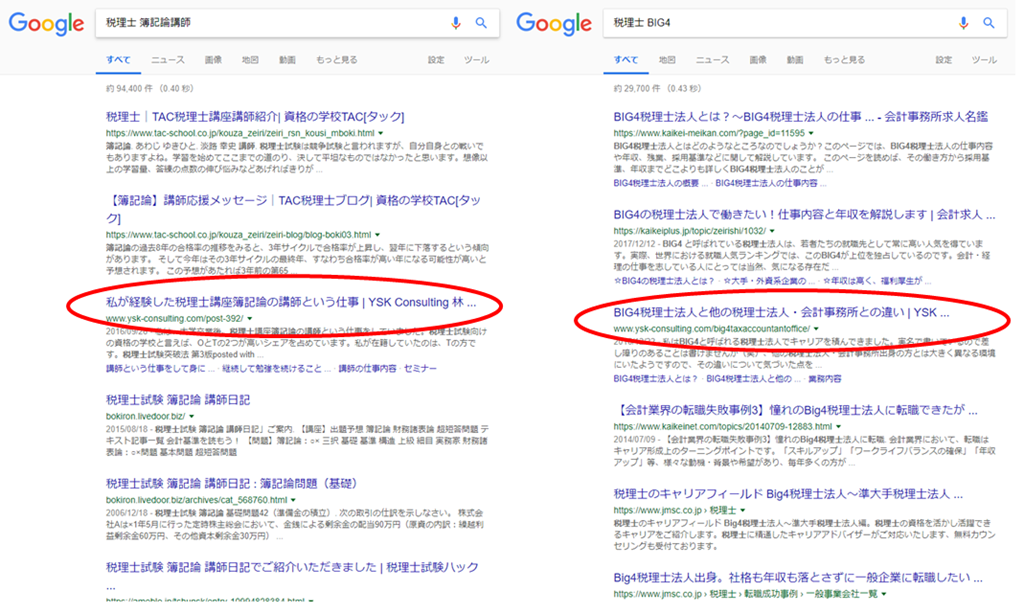The width and height of the screenshot is (1024, 613).
Task: Focus the search field containing 税理士 BIG4
Action: point(805,23)
